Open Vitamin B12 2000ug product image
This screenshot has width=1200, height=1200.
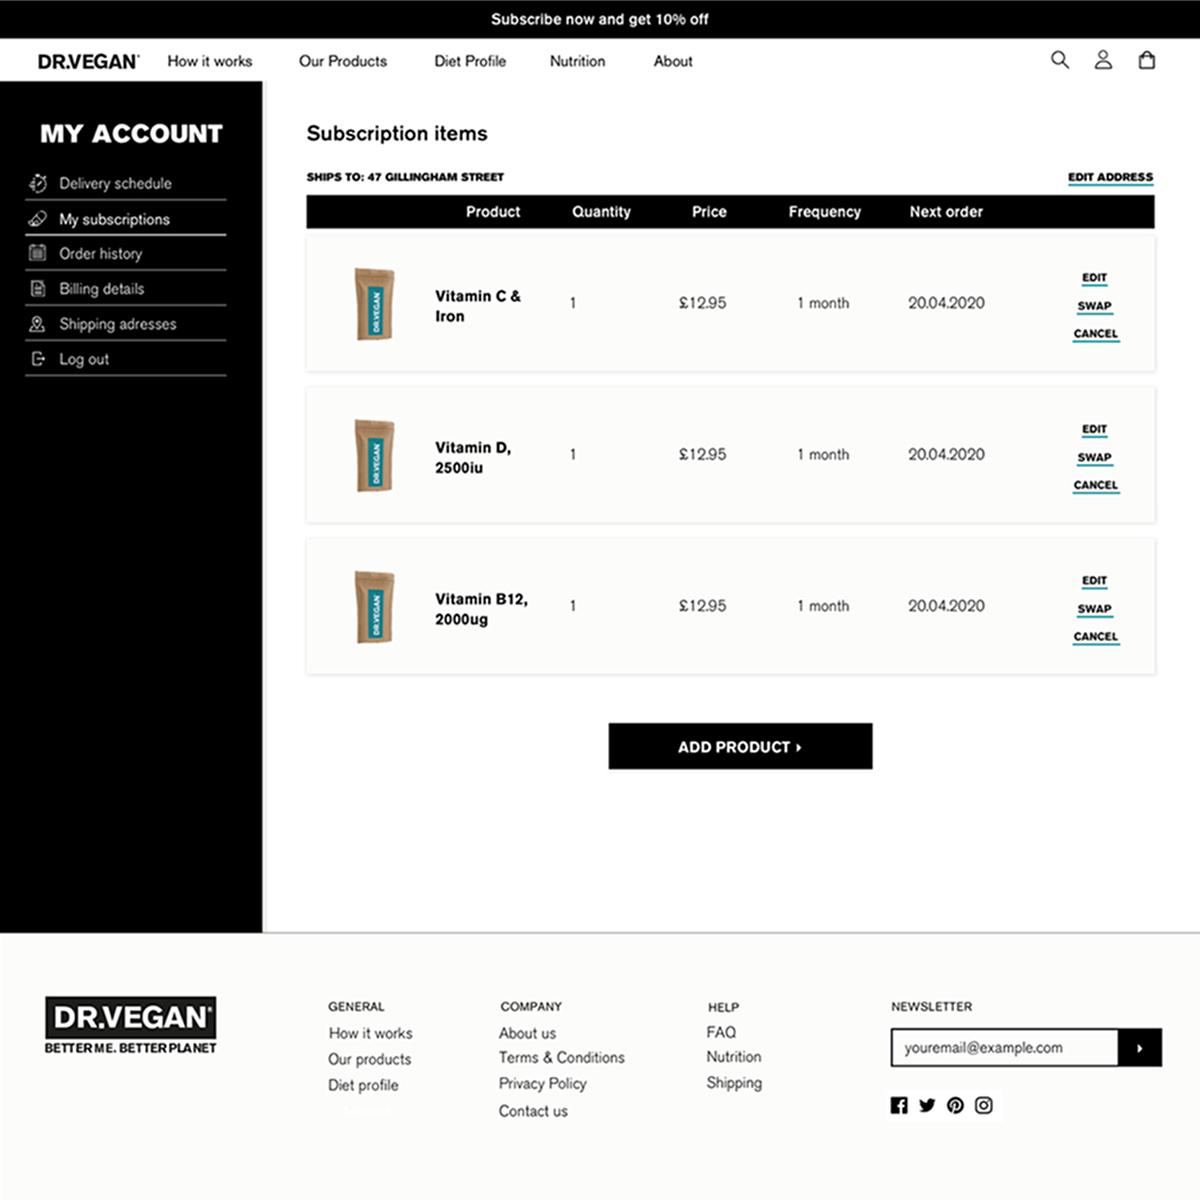375,607
